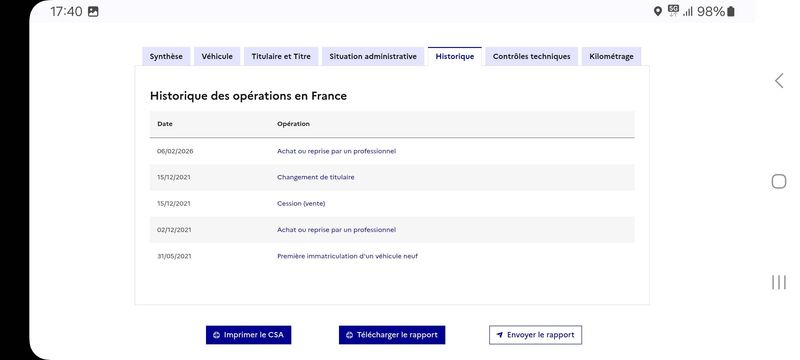Show the Kilométrage tab

pyautogui.click(x=611, y=57)
